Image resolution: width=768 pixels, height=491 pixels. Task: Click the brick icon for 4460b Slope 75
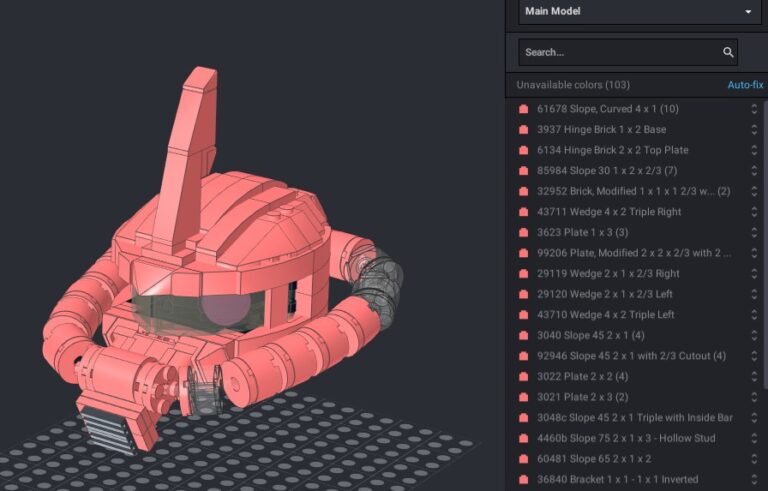(x=524, y=438)
